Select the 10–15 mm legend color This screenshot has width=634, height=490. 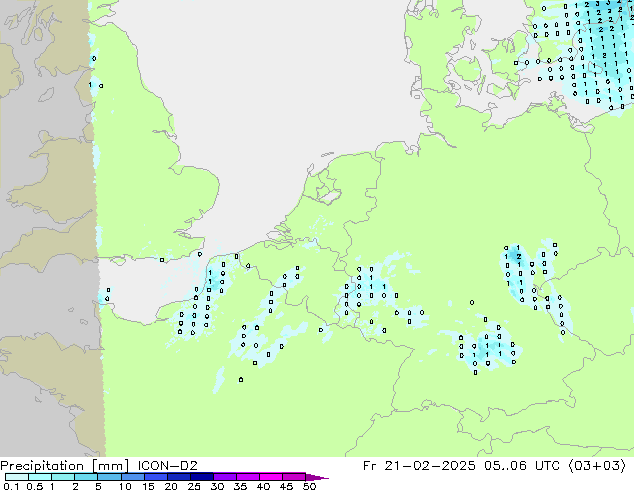pyautogui.click(x=132, y=477)
